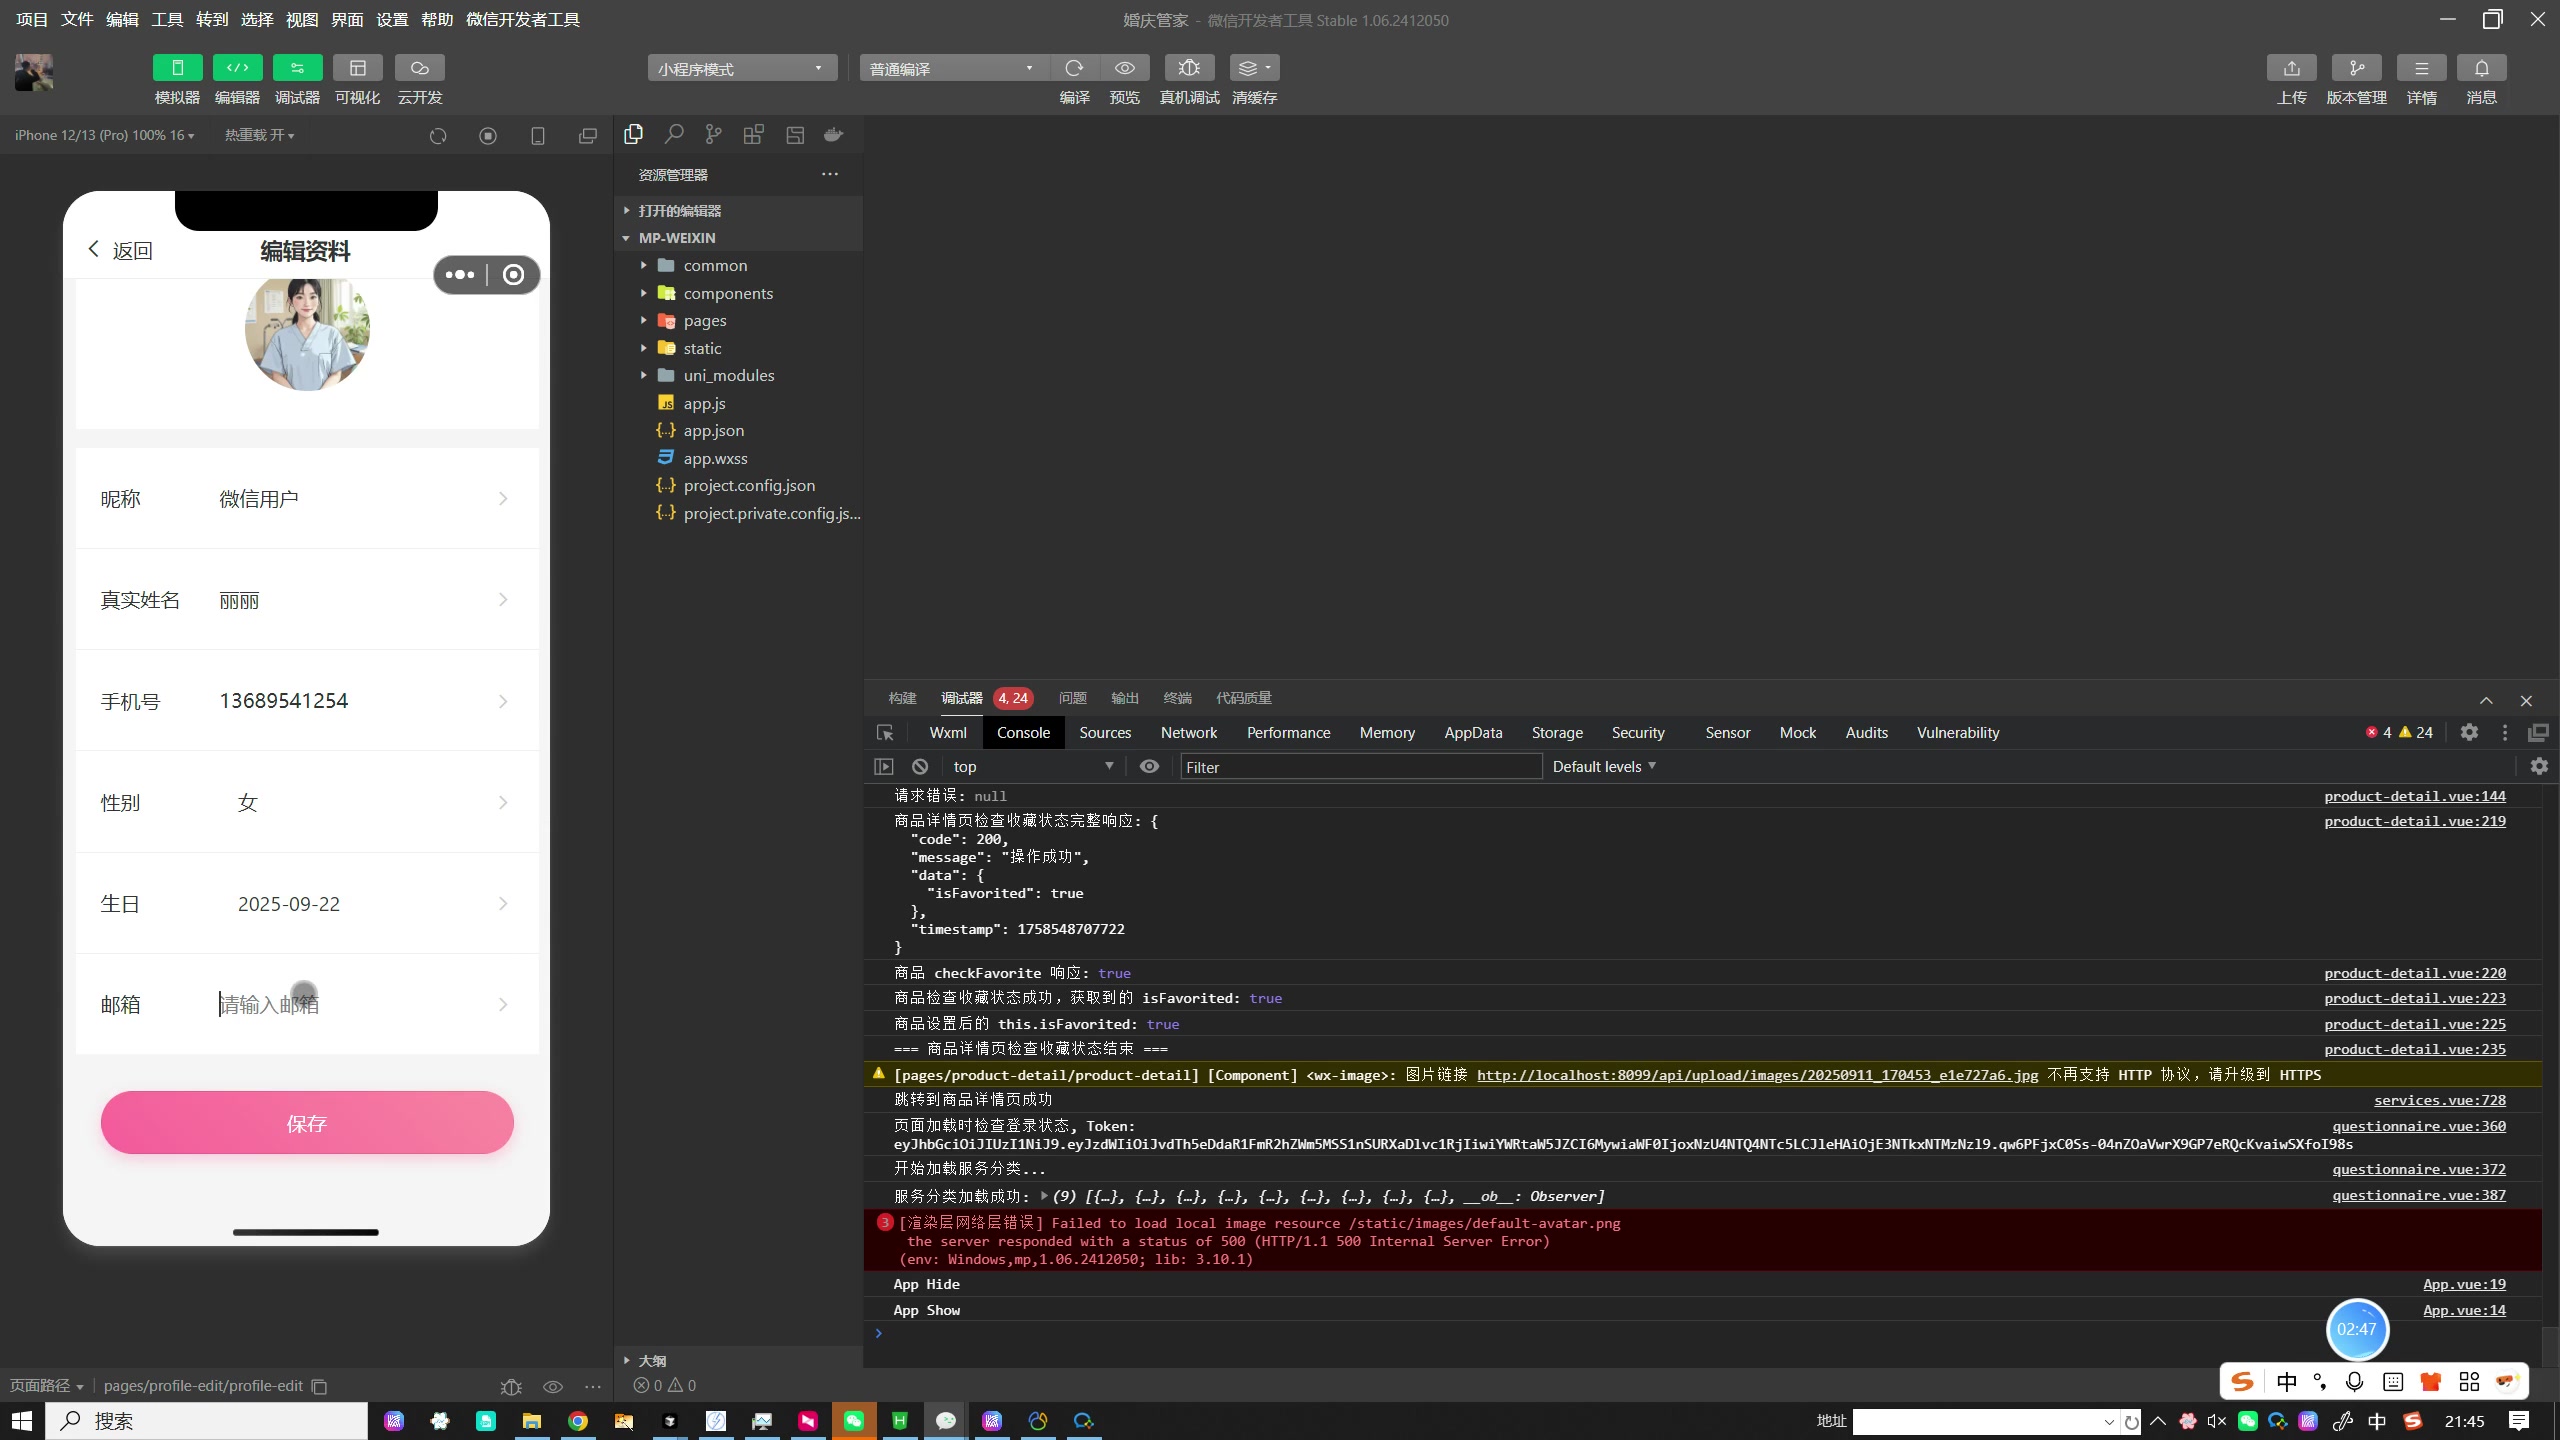Open the source control branch icon

pos(713,135)
